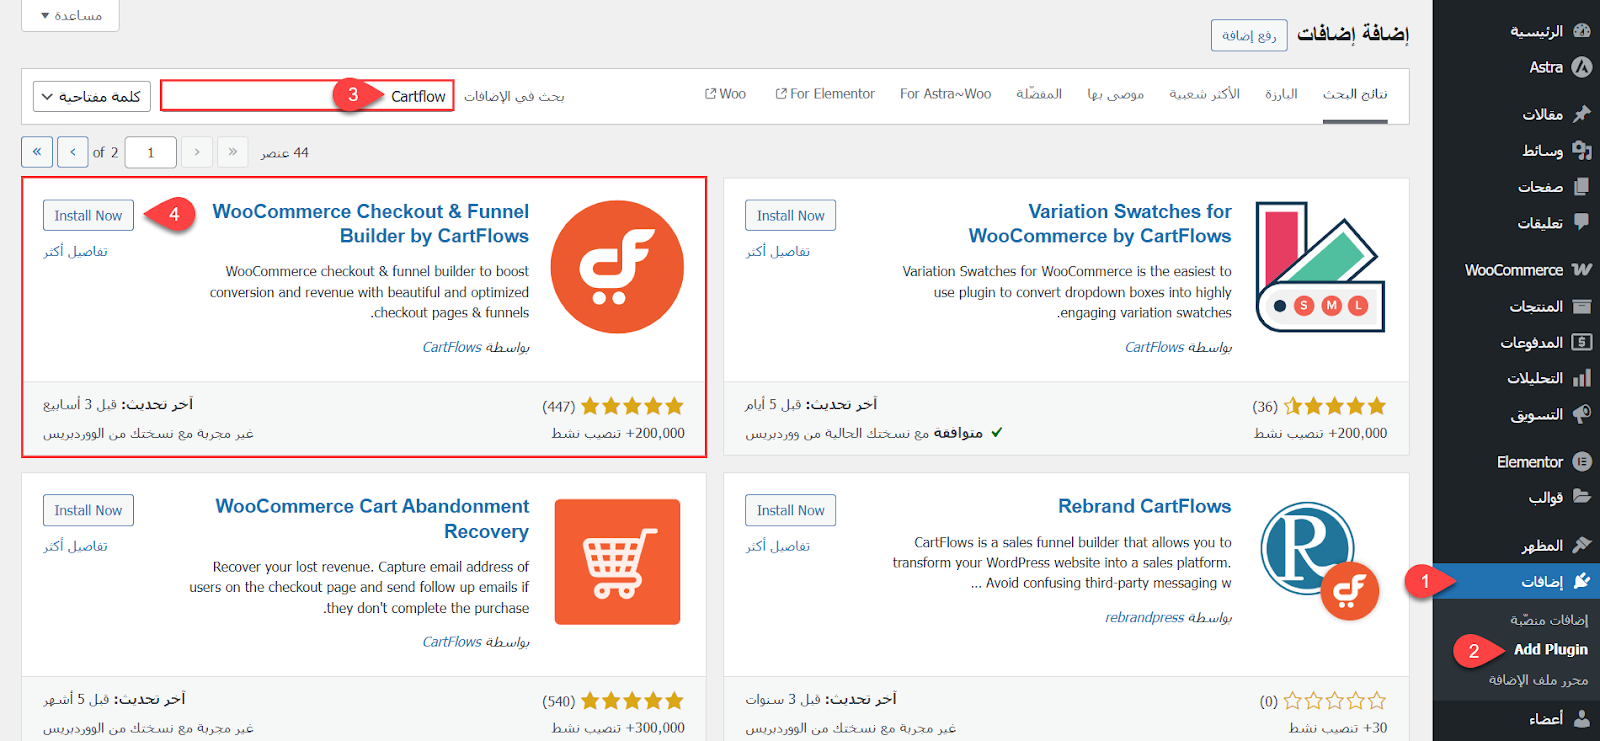Image resolution: width=1600 pixels, height=741 pixels.
Task: Open CartFlows author link under Funnel Builder
Action: click(x=452, y=347)
